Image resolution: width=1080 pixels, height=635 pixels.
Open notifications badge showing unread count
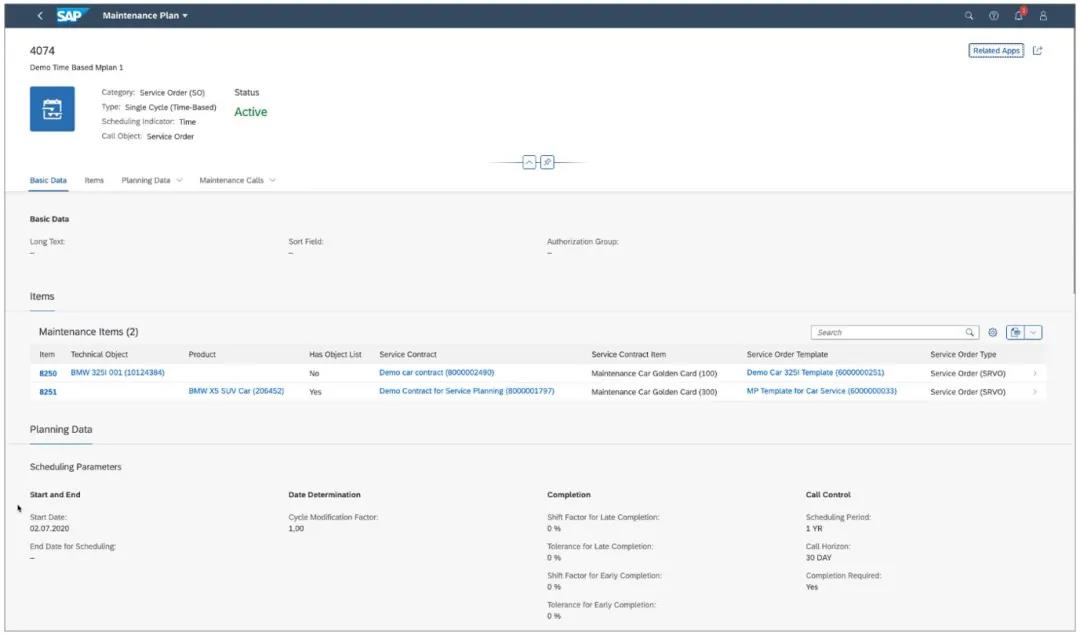click(x=1024, y=9)
